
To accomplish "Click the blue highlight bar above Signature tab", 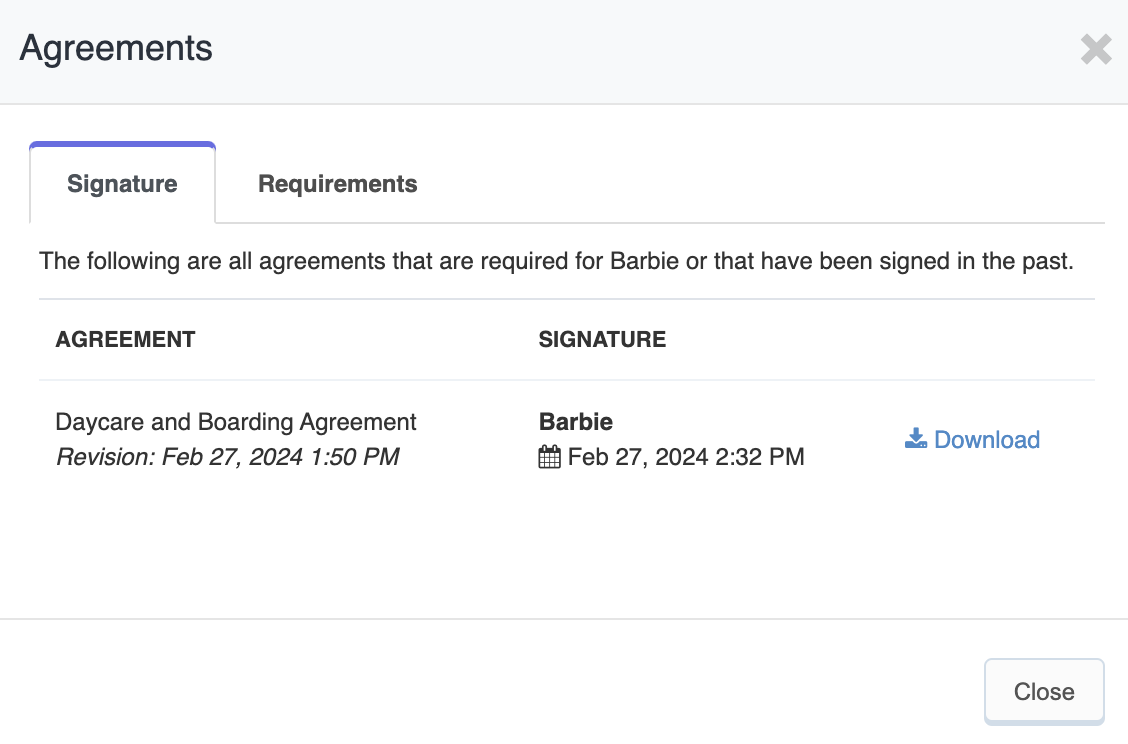I will pyautogui.click(x=122, y=145).
